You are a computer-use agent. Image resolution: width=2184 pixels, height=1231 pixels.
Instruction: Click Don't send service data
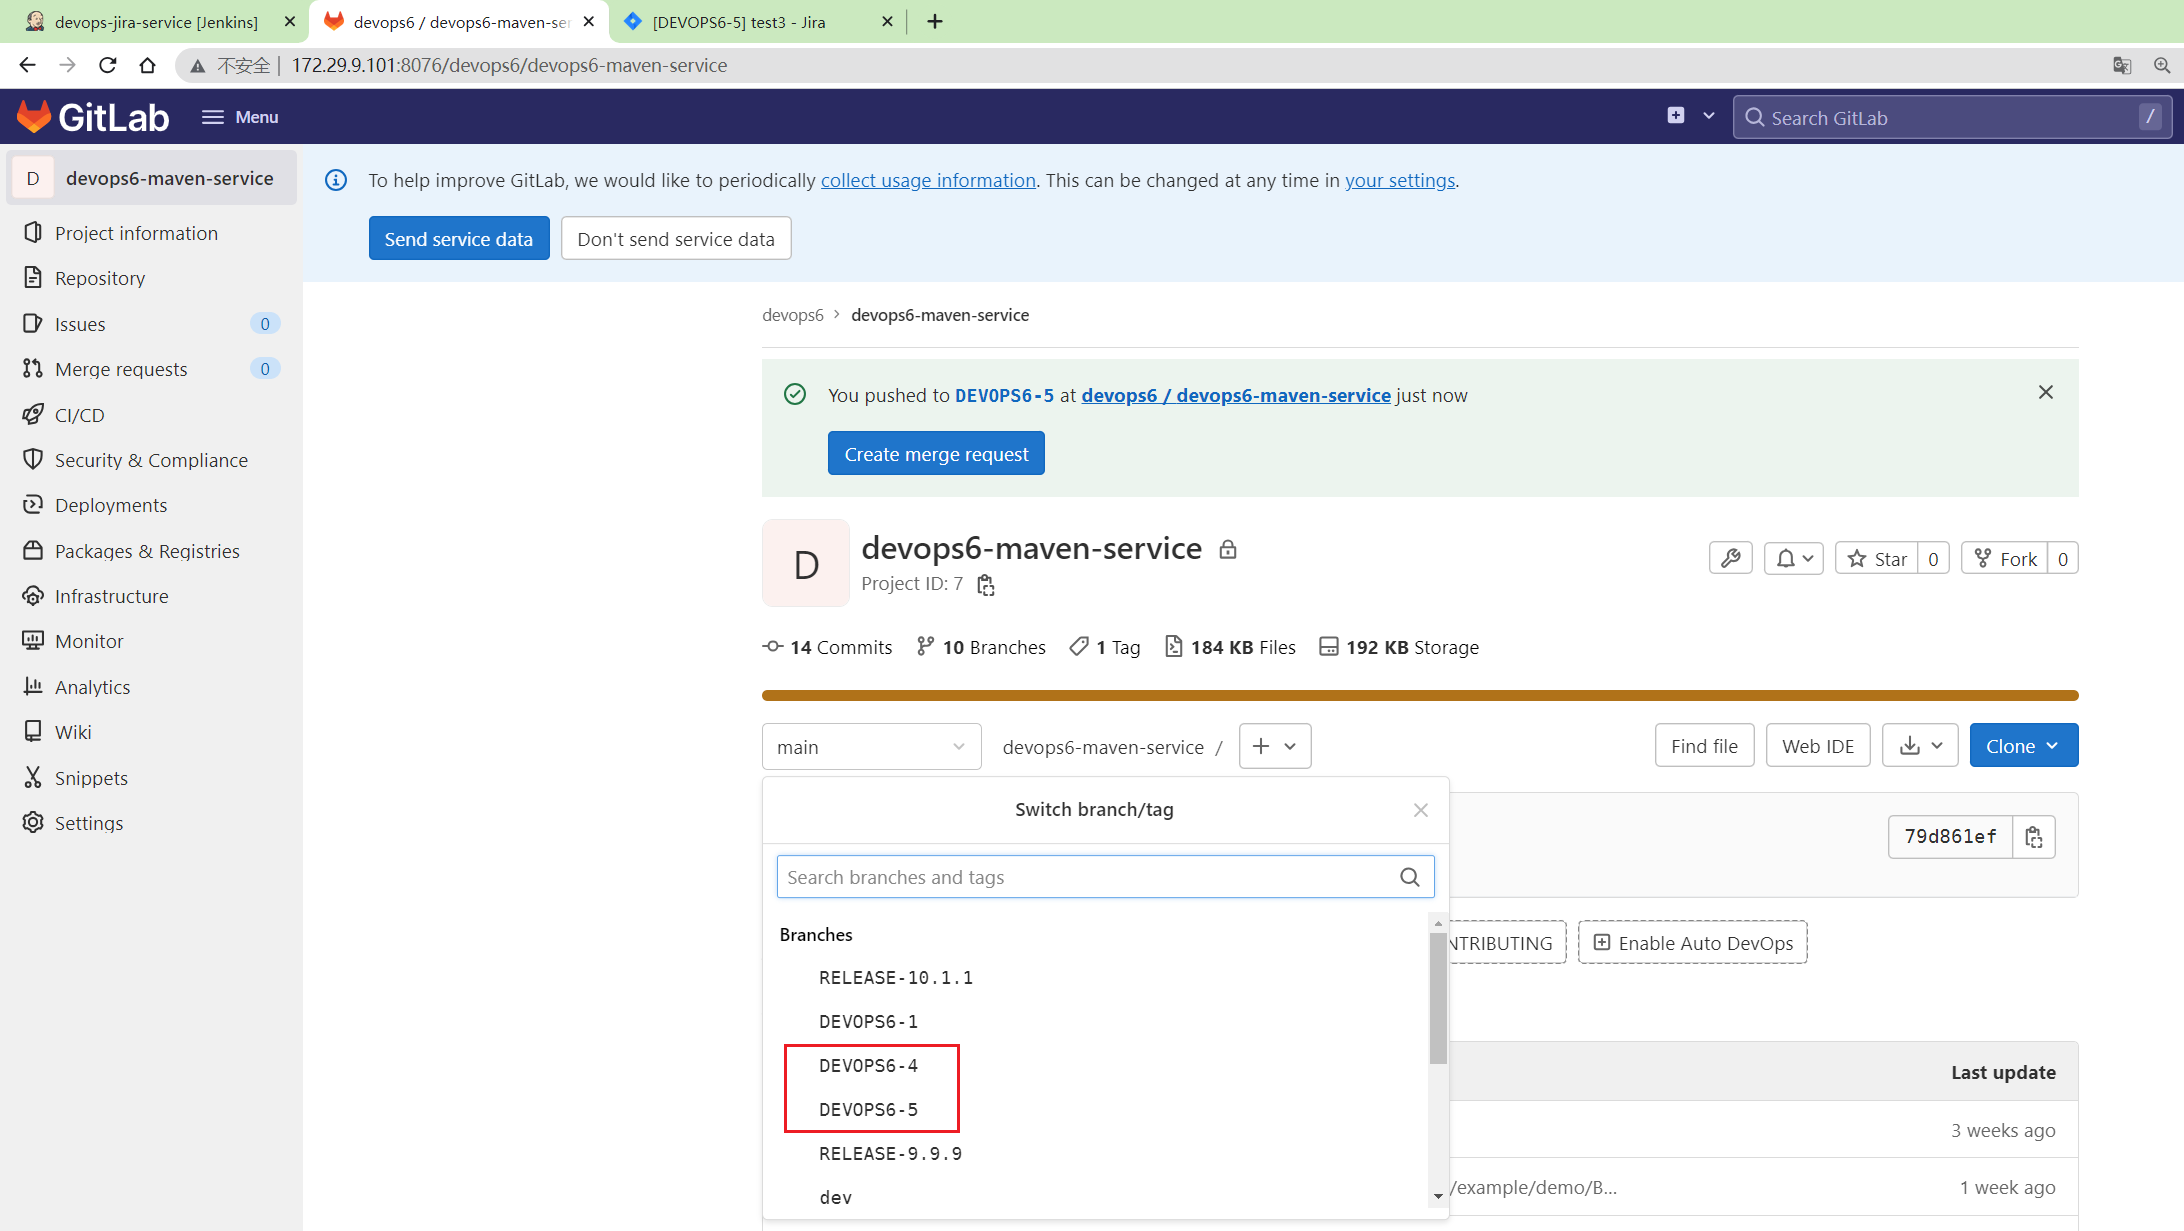[676, 239]
